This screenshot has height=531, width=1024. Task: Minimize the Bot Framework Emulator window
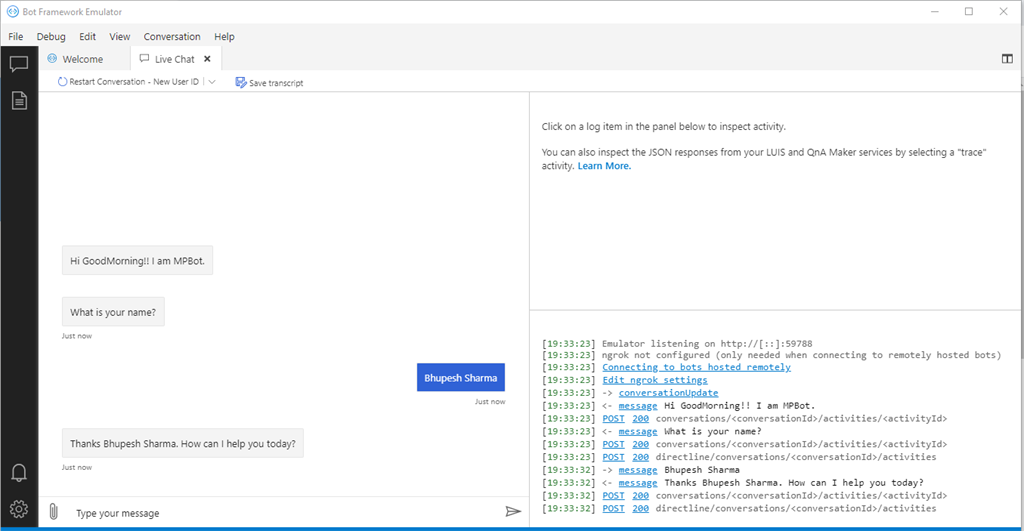tap(935, 12)
